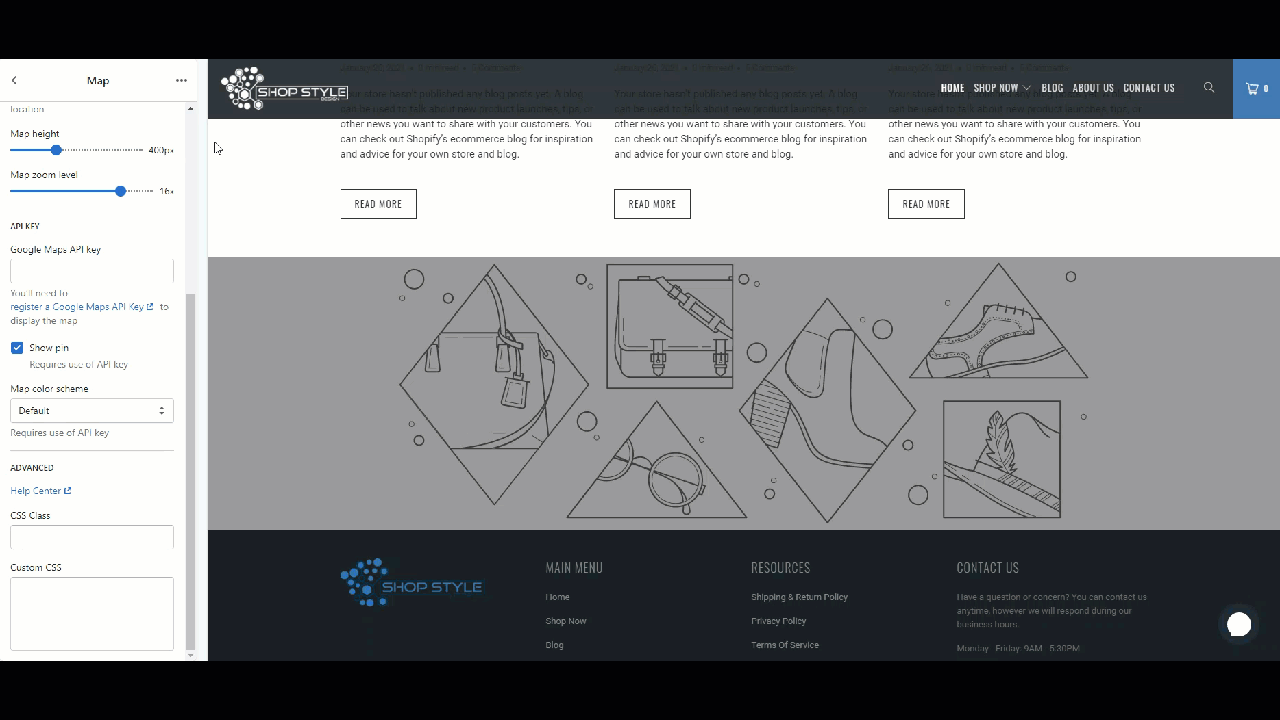Open About Us navigation item

coord(1093,88)
